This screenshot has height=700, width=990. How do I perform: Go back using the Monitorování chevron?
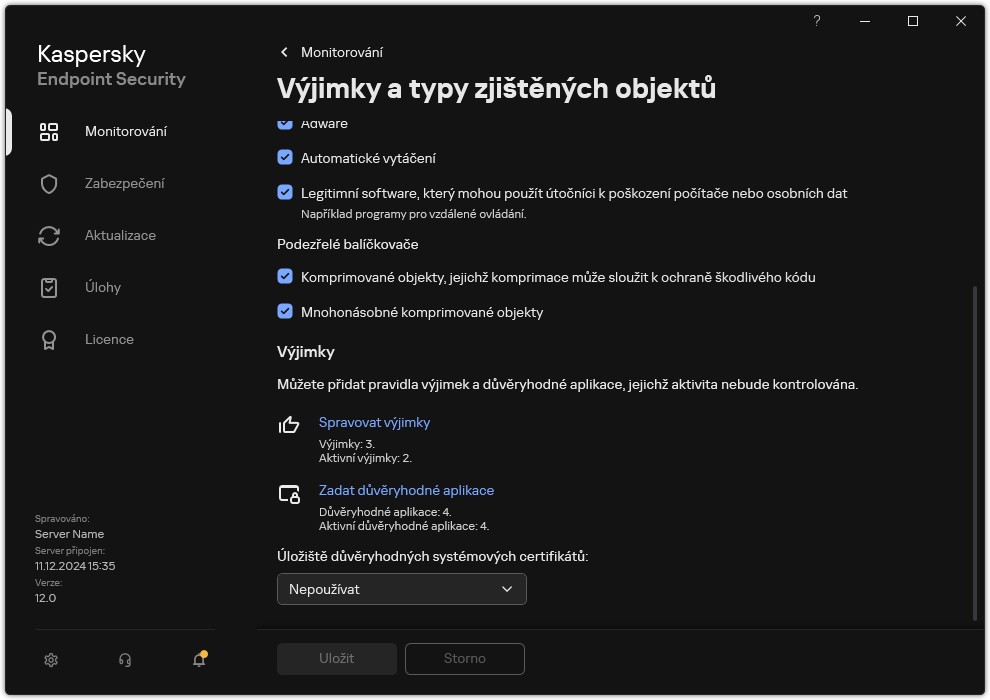click(x=283, y=52)
